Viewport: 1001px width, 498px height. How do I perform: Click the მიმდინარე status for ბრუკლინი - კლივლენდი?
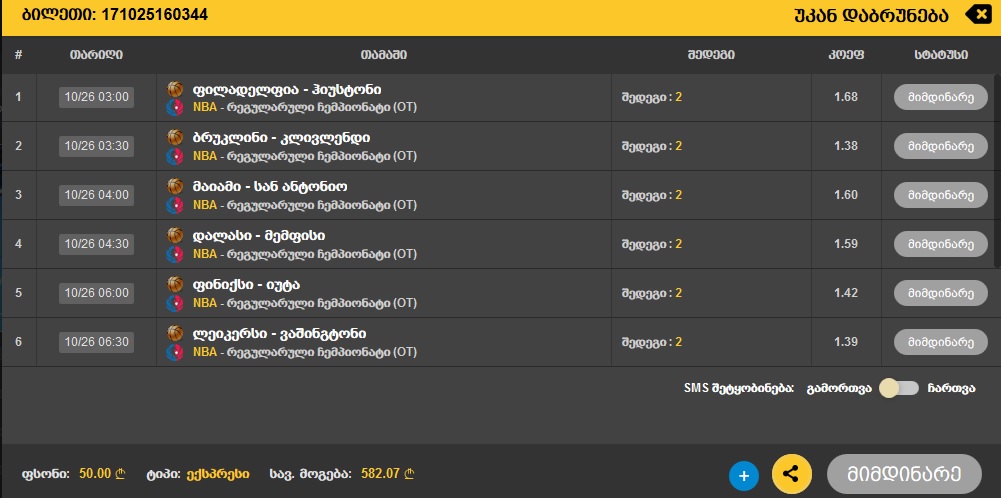(x=940, y=146)
